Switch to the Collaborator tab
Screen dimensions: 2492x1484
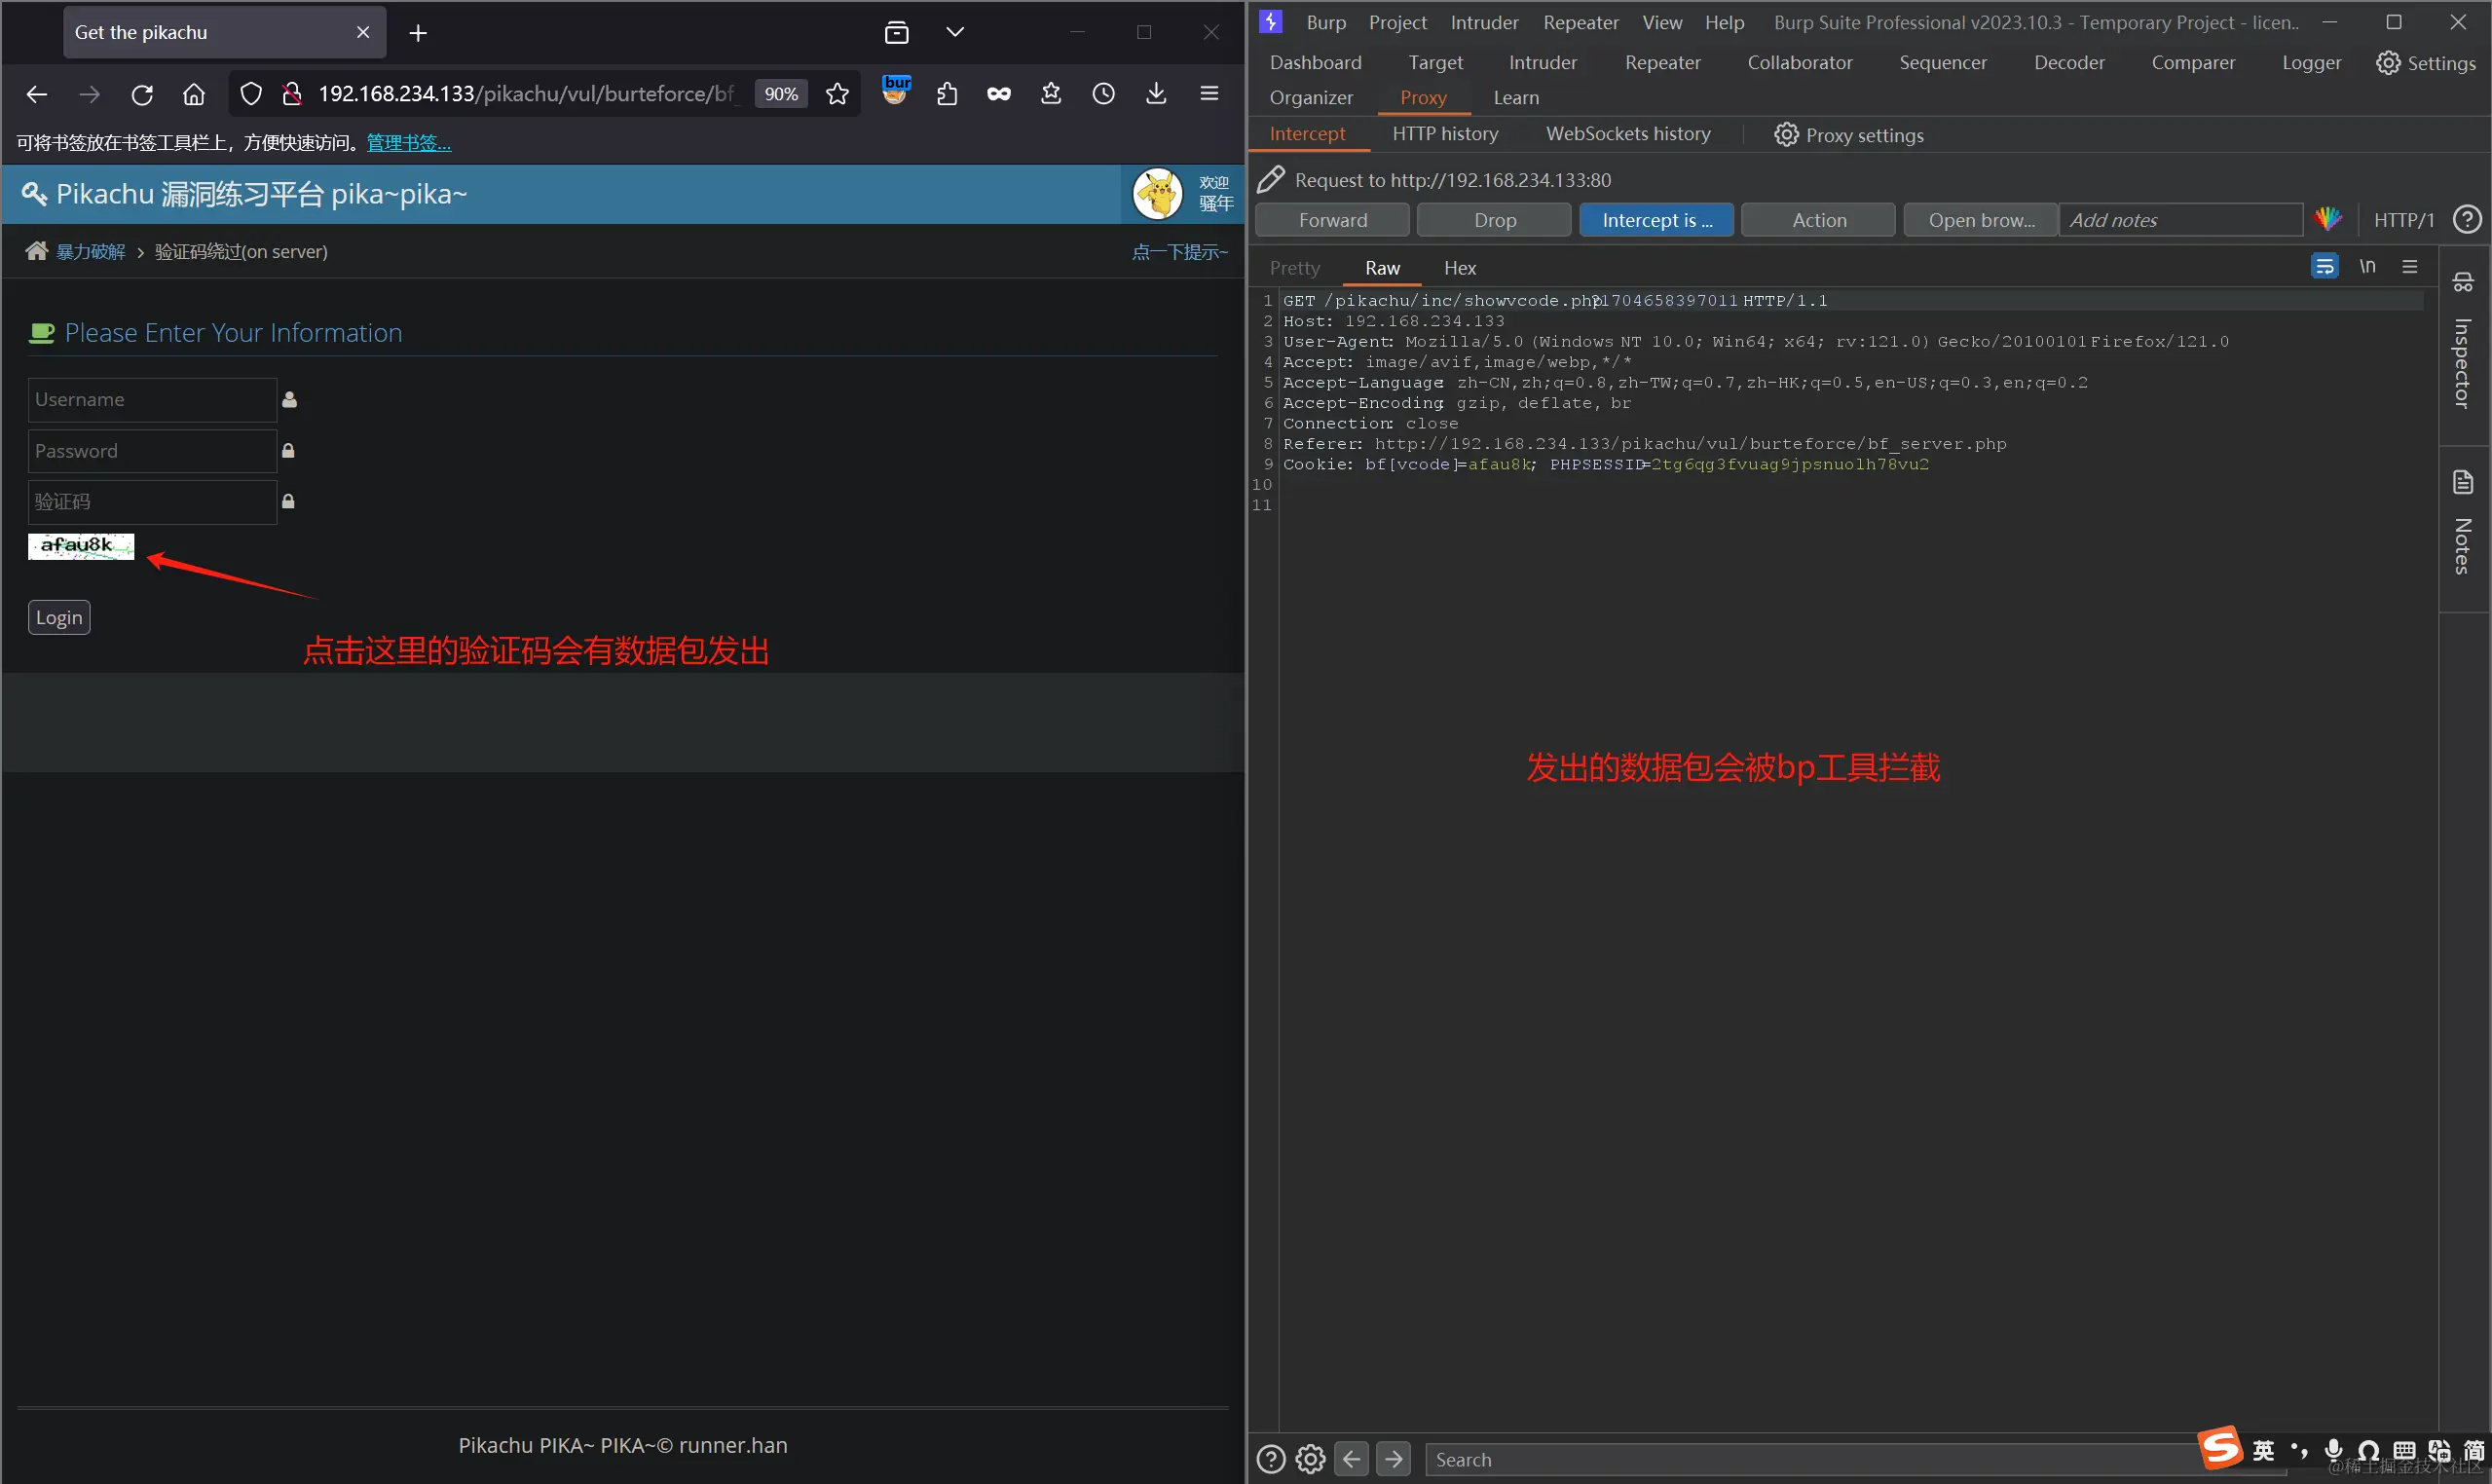click(1799, 62)
